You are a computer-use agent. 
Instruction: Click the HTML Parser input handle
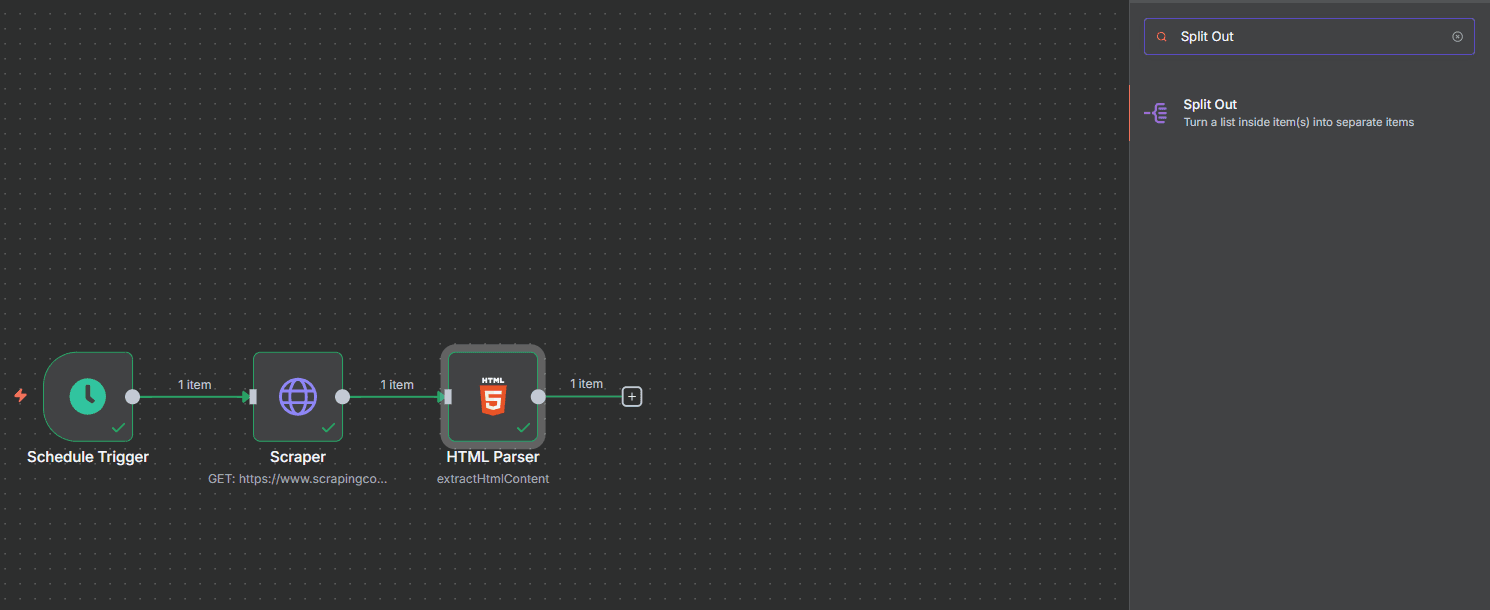(448, 396)
